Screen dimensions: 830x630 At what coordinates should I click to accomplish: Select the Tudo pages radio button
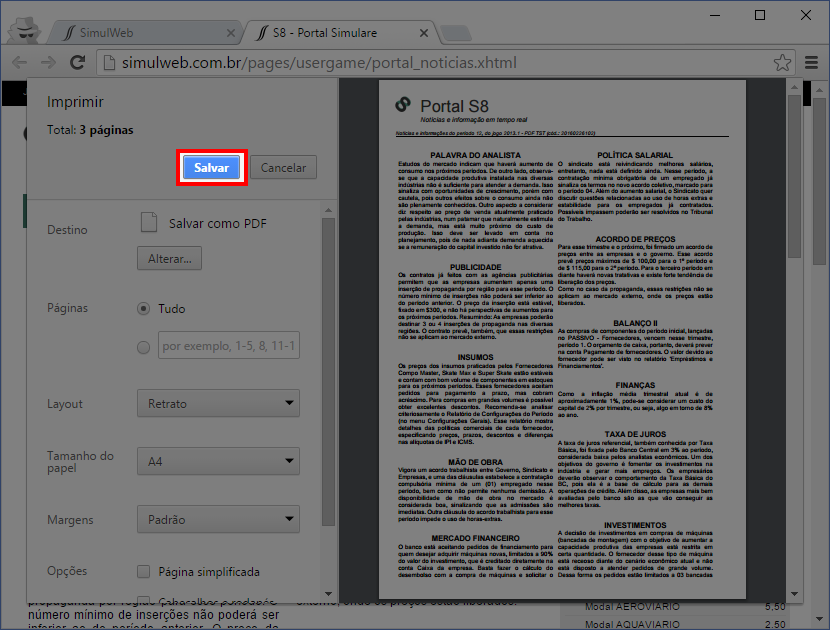coord(143,308)
